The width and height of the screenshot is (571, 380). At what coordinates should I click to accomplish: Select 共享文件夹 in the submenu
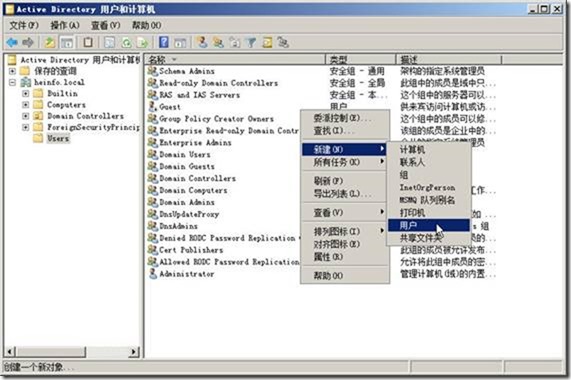(x=429, y=238)
